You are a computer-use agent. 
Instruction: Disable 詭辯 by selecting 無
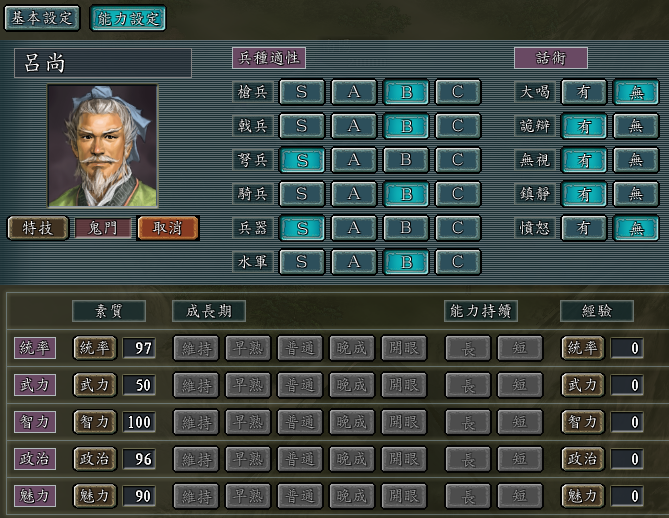pyautogui.click(x=636, y=126)
